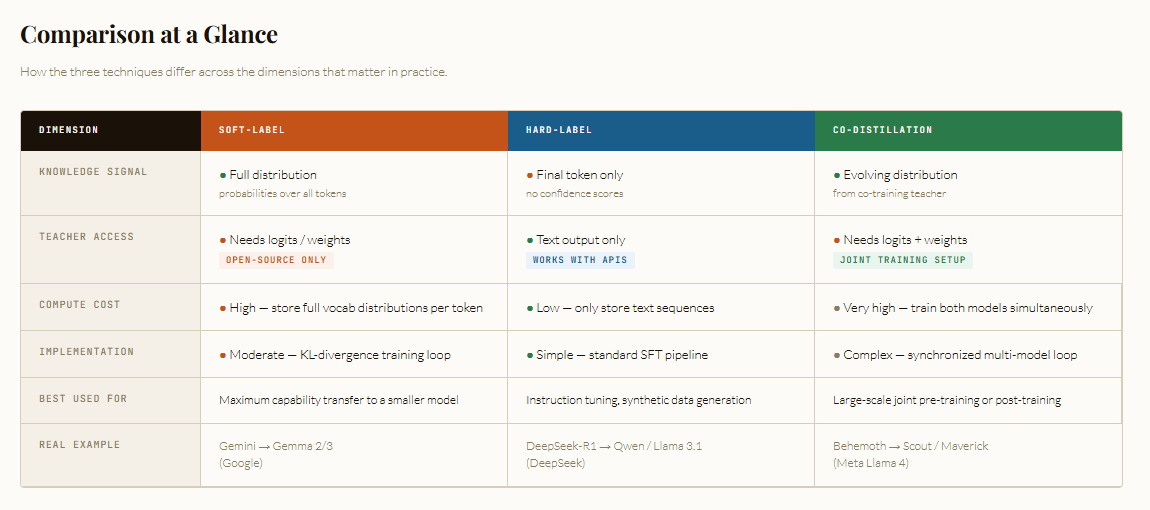Click the DIMENSION header cell
Viewport: 1150px width, 510px height.
click(111, 131)
